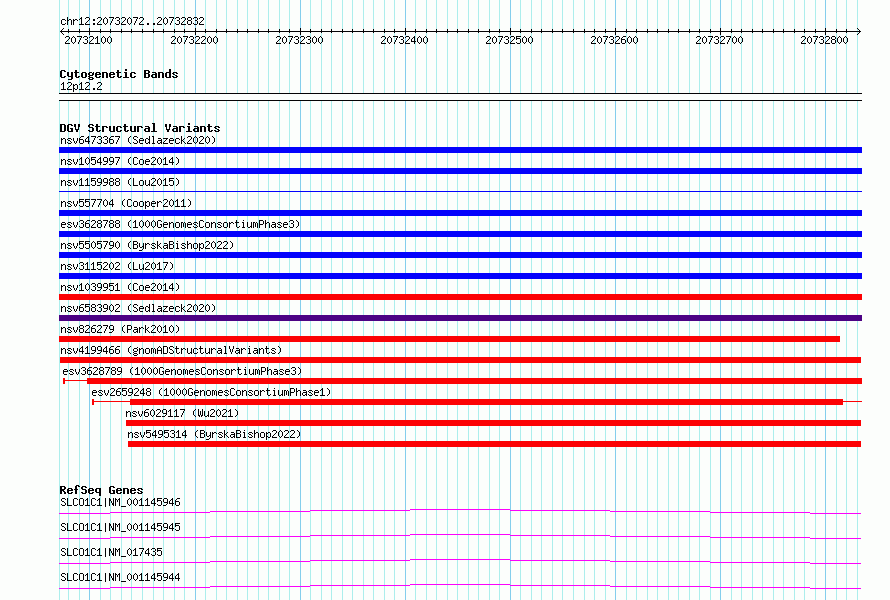Click ruler position label 20732800

[x=824, y=40]
